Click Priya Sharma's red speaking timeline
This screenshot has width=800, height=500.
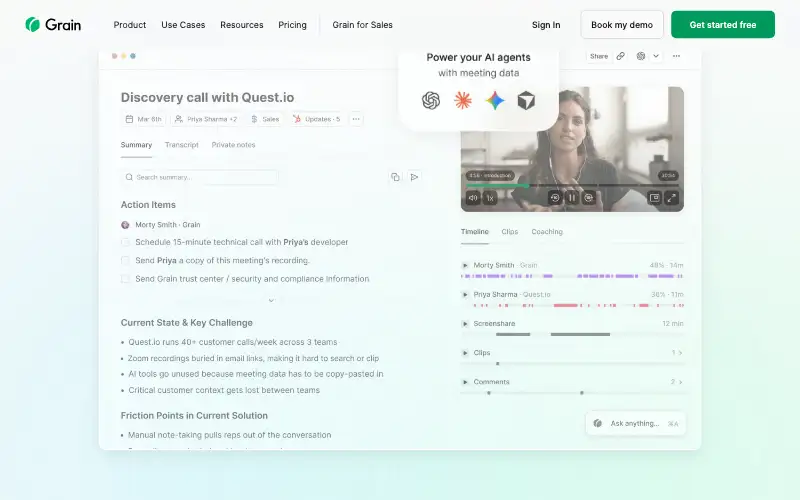point(572,305)
